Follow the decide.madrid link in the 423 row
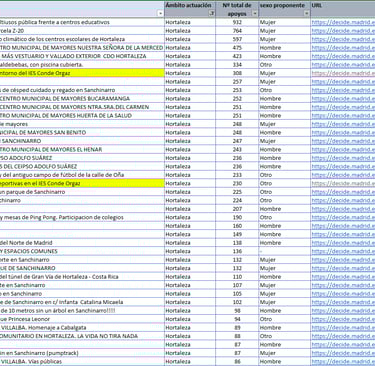Viewport: 375px width, 366px height. 343,56
